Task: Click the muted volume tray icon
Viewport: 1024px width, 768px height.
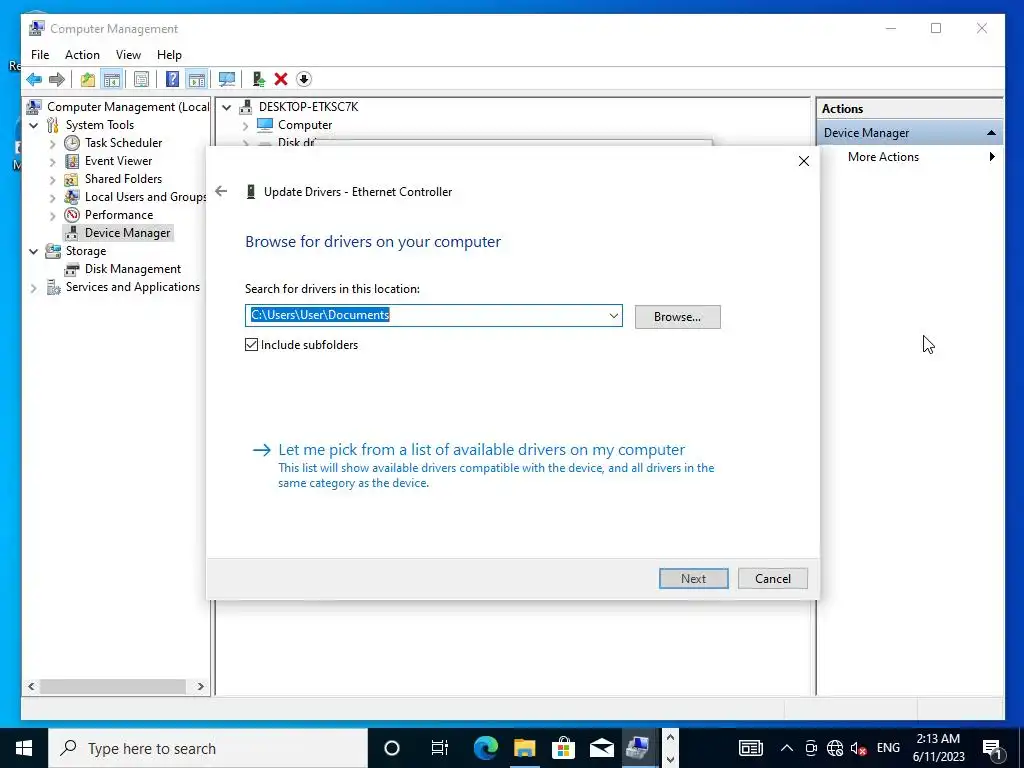Action: pyautogui.click(x=859, y=748)
